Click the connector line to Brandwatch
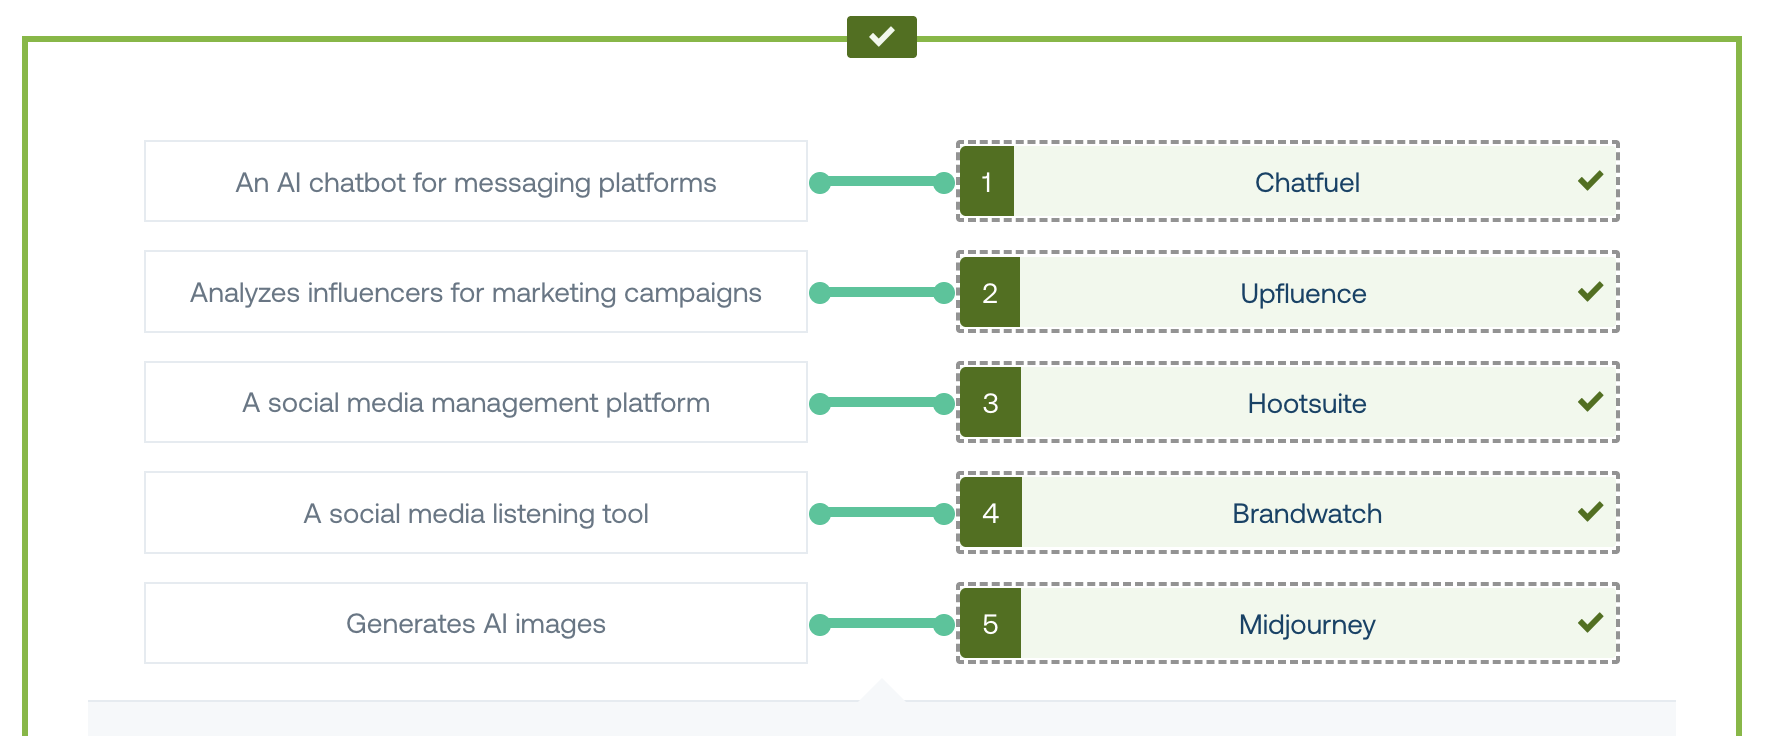 (x=882, y=513)
